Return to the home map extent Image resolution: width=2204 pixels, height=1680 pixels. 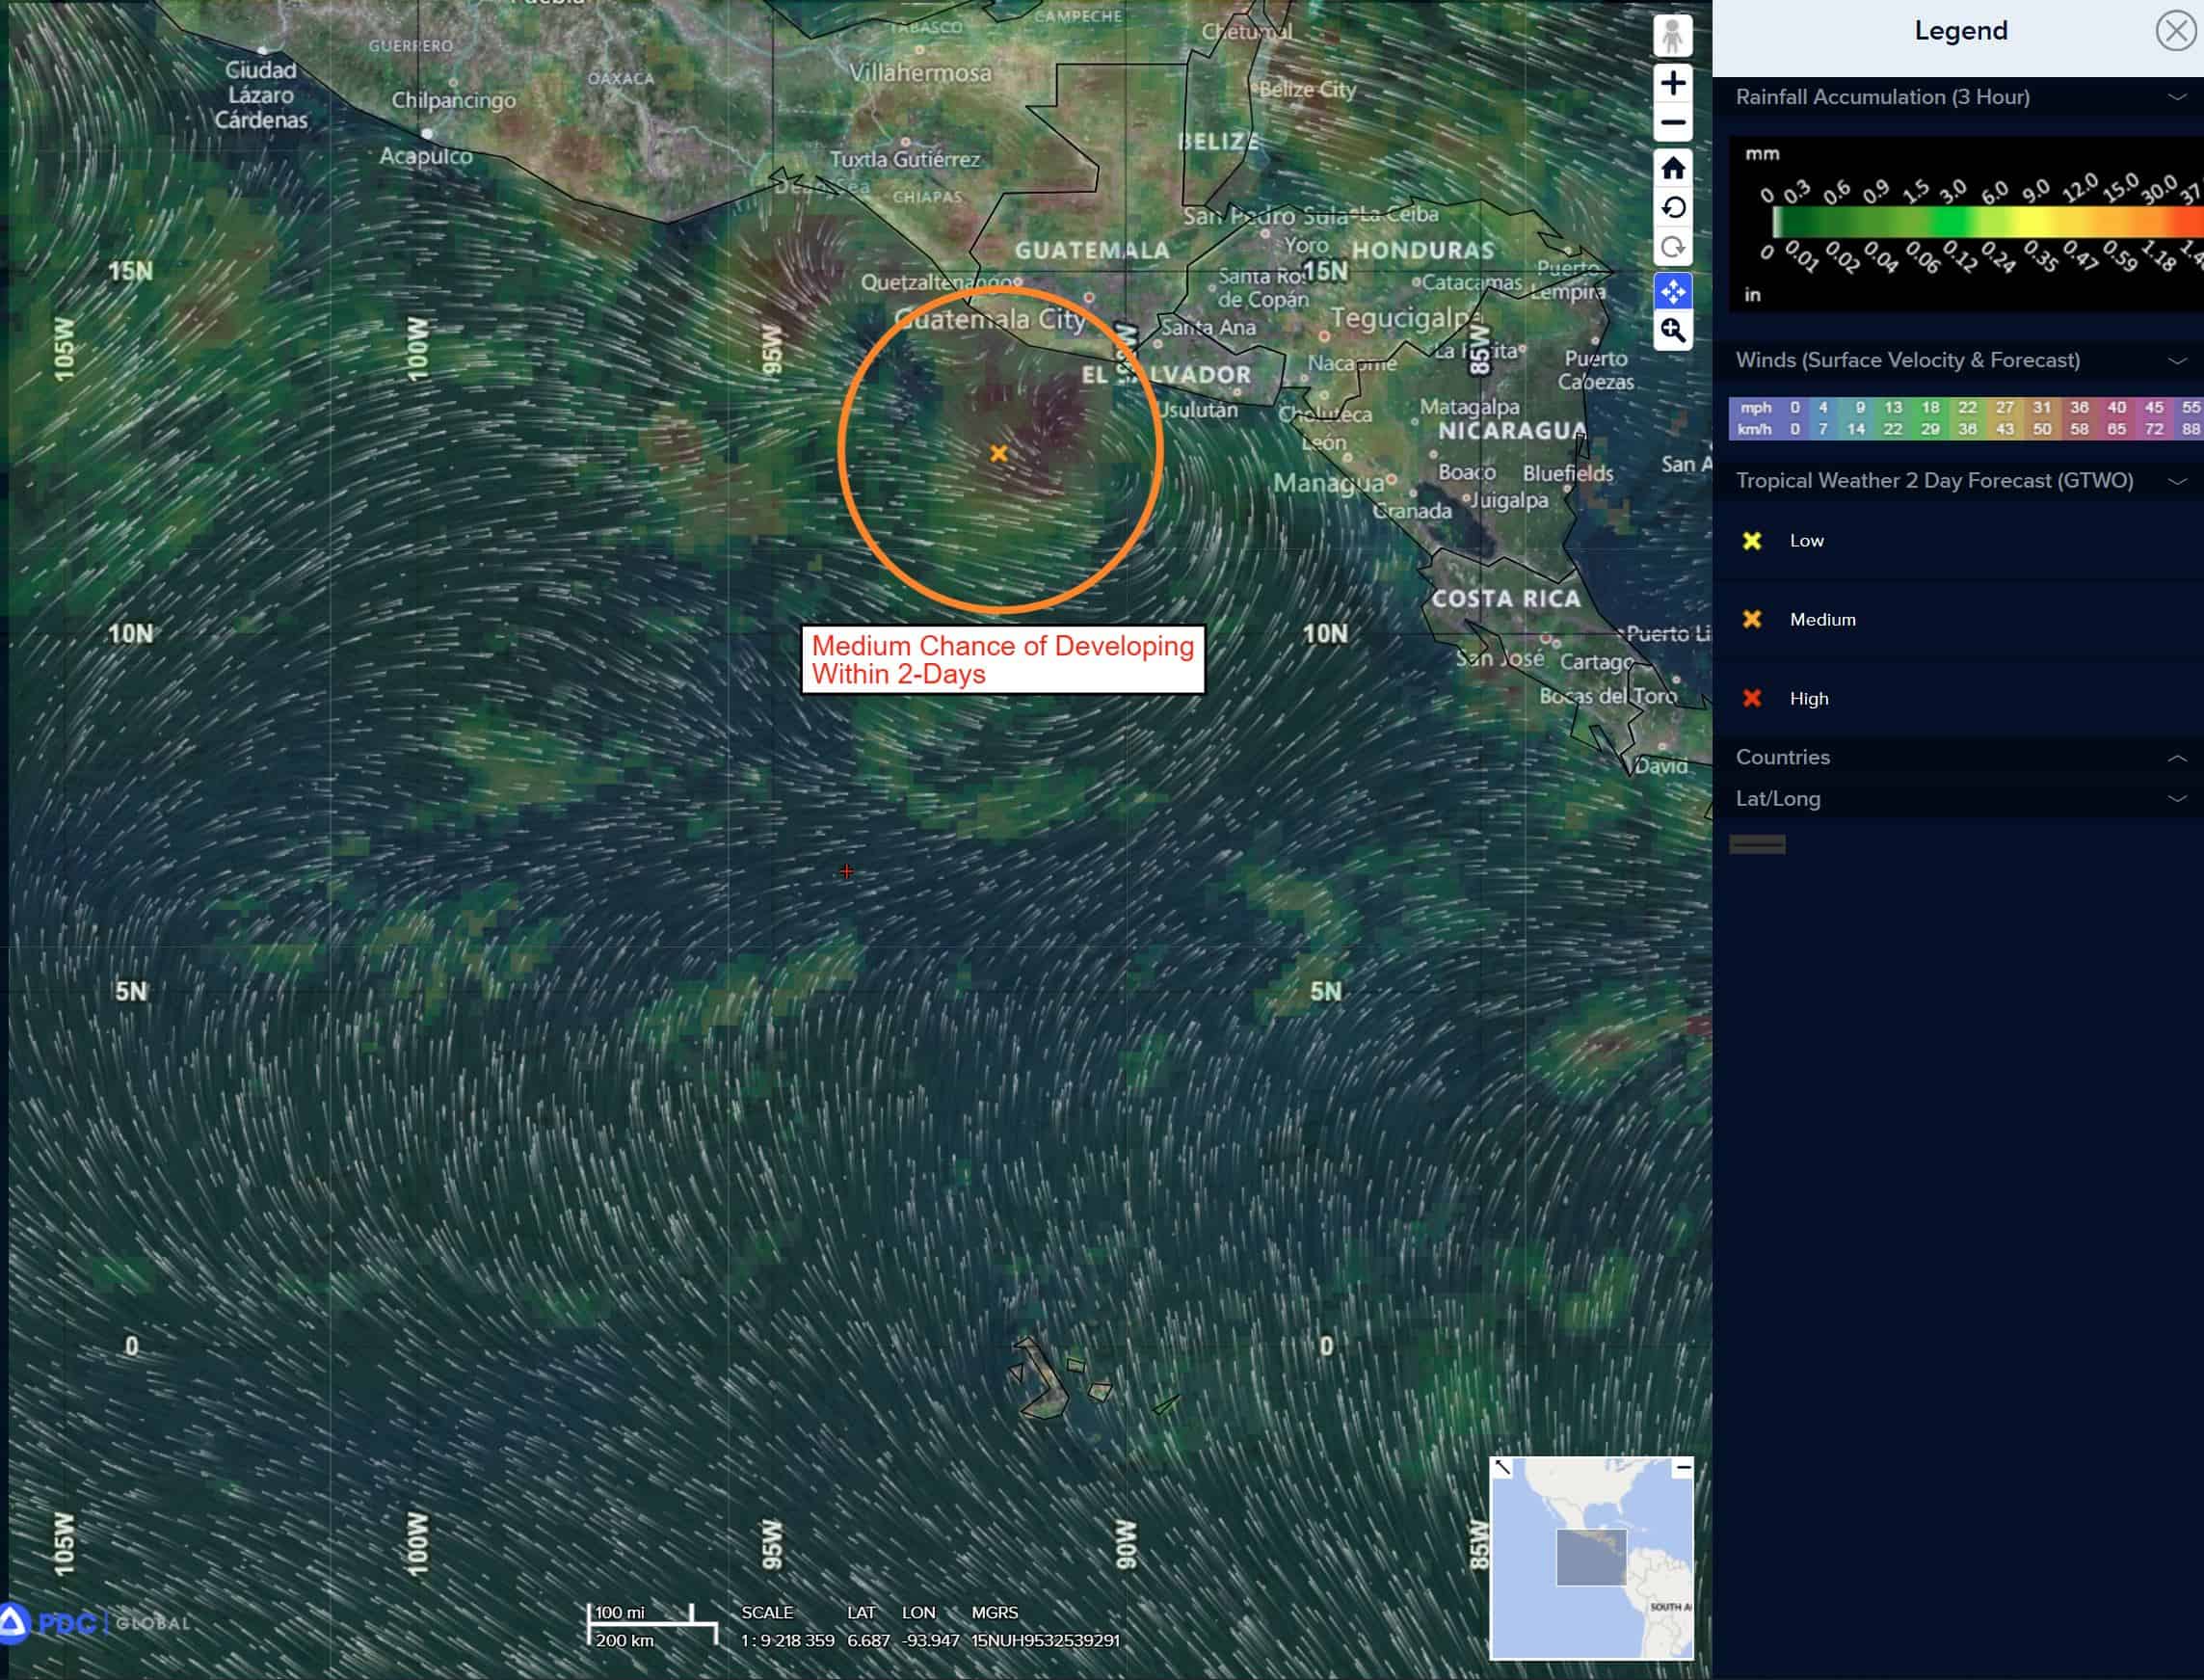(x=1672, y=168)
